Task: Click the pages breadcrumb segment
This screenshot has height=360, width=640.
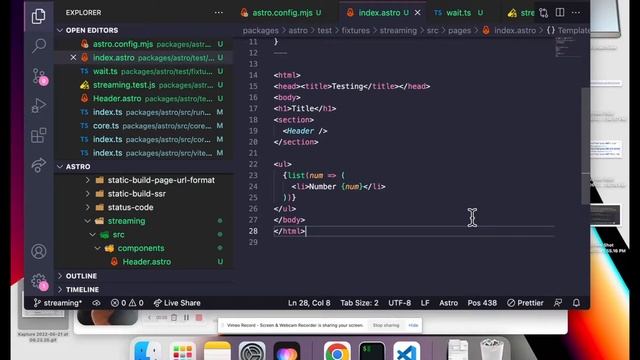Action: [459, 30]
